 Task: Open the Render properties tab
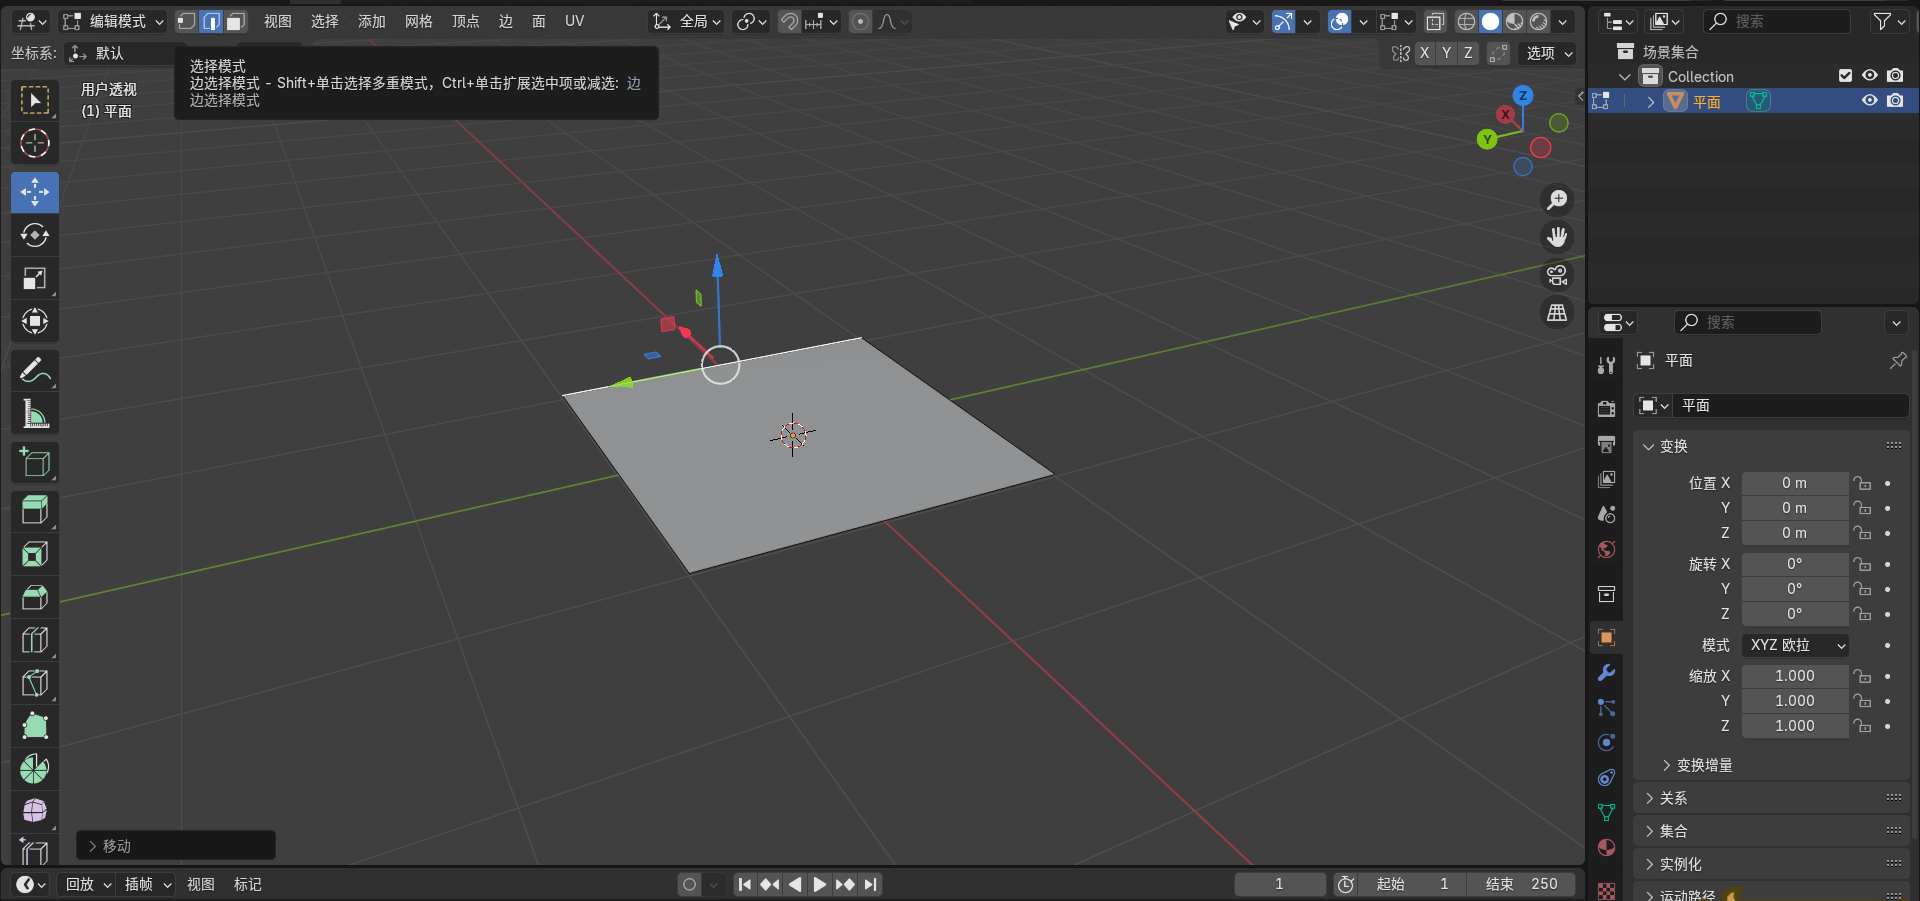pos(1606,409)
